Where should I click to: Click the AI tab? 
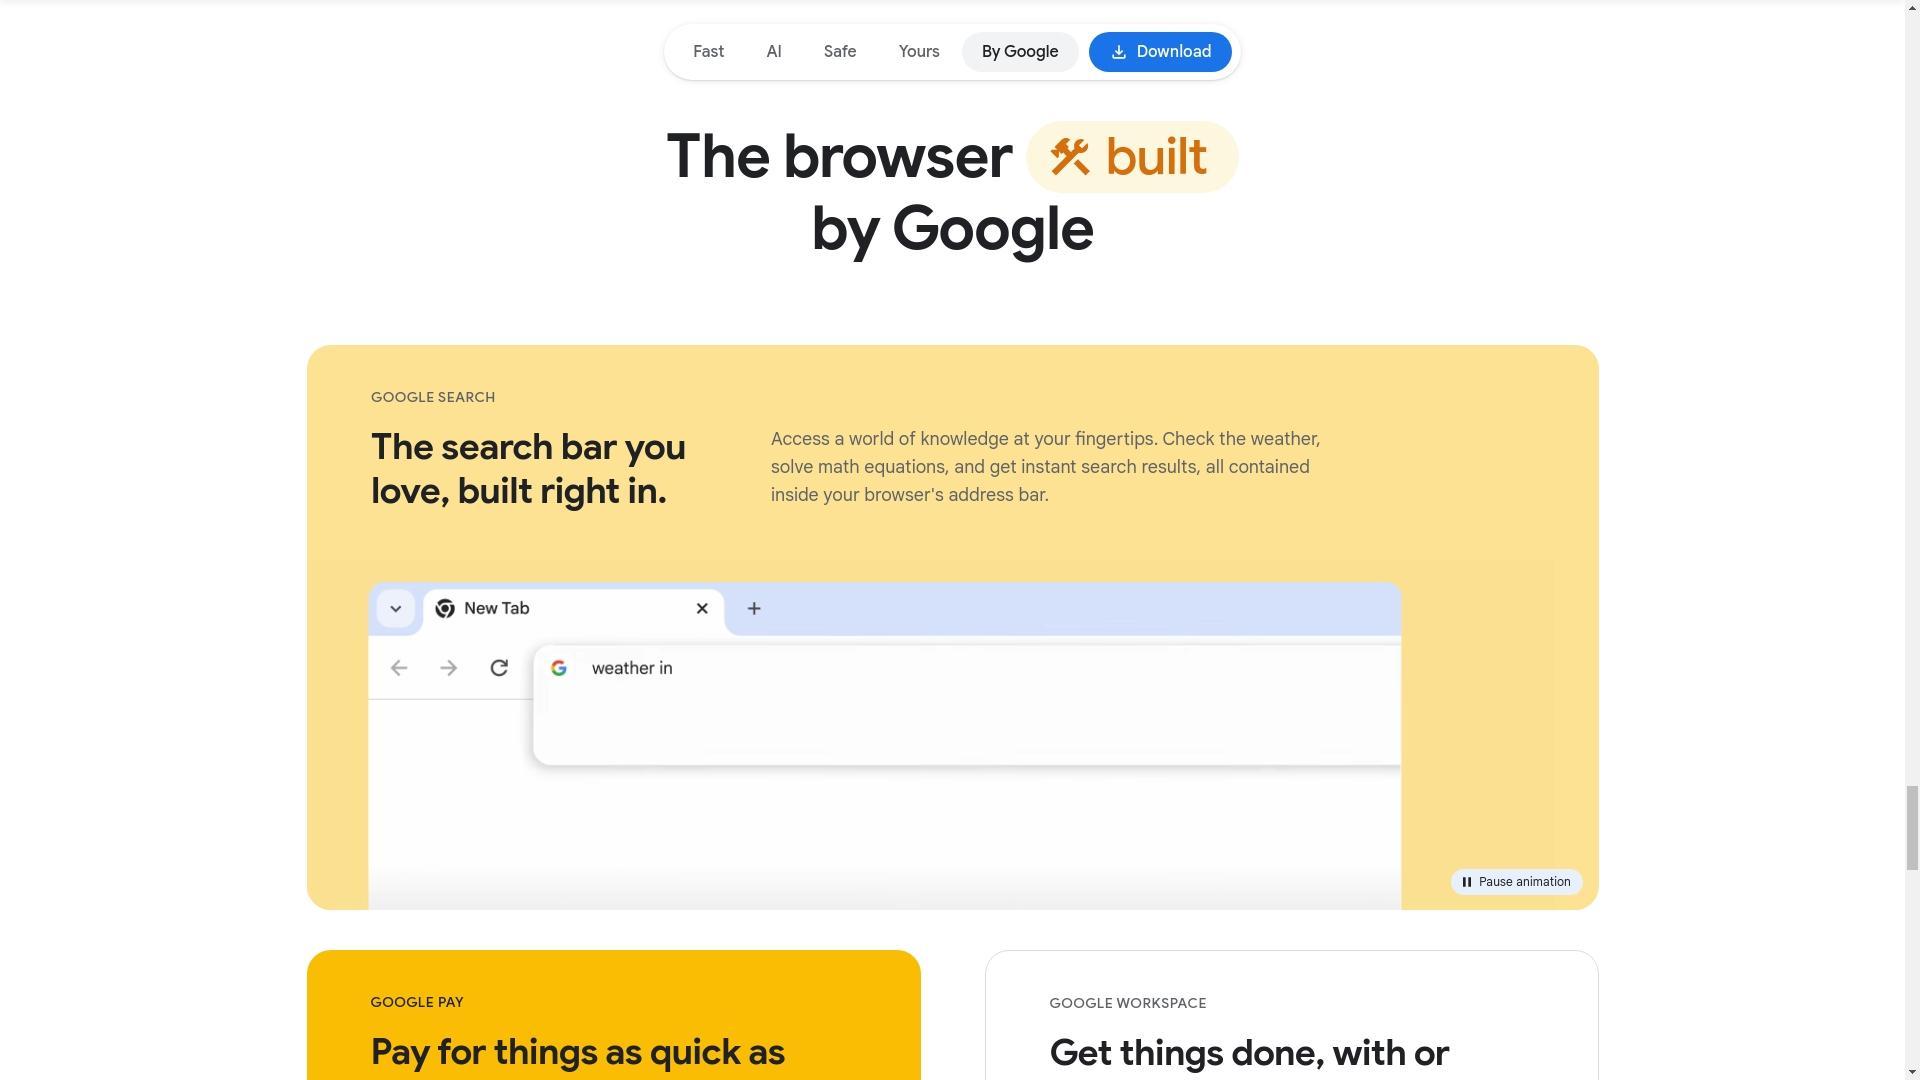click(774, 51)
